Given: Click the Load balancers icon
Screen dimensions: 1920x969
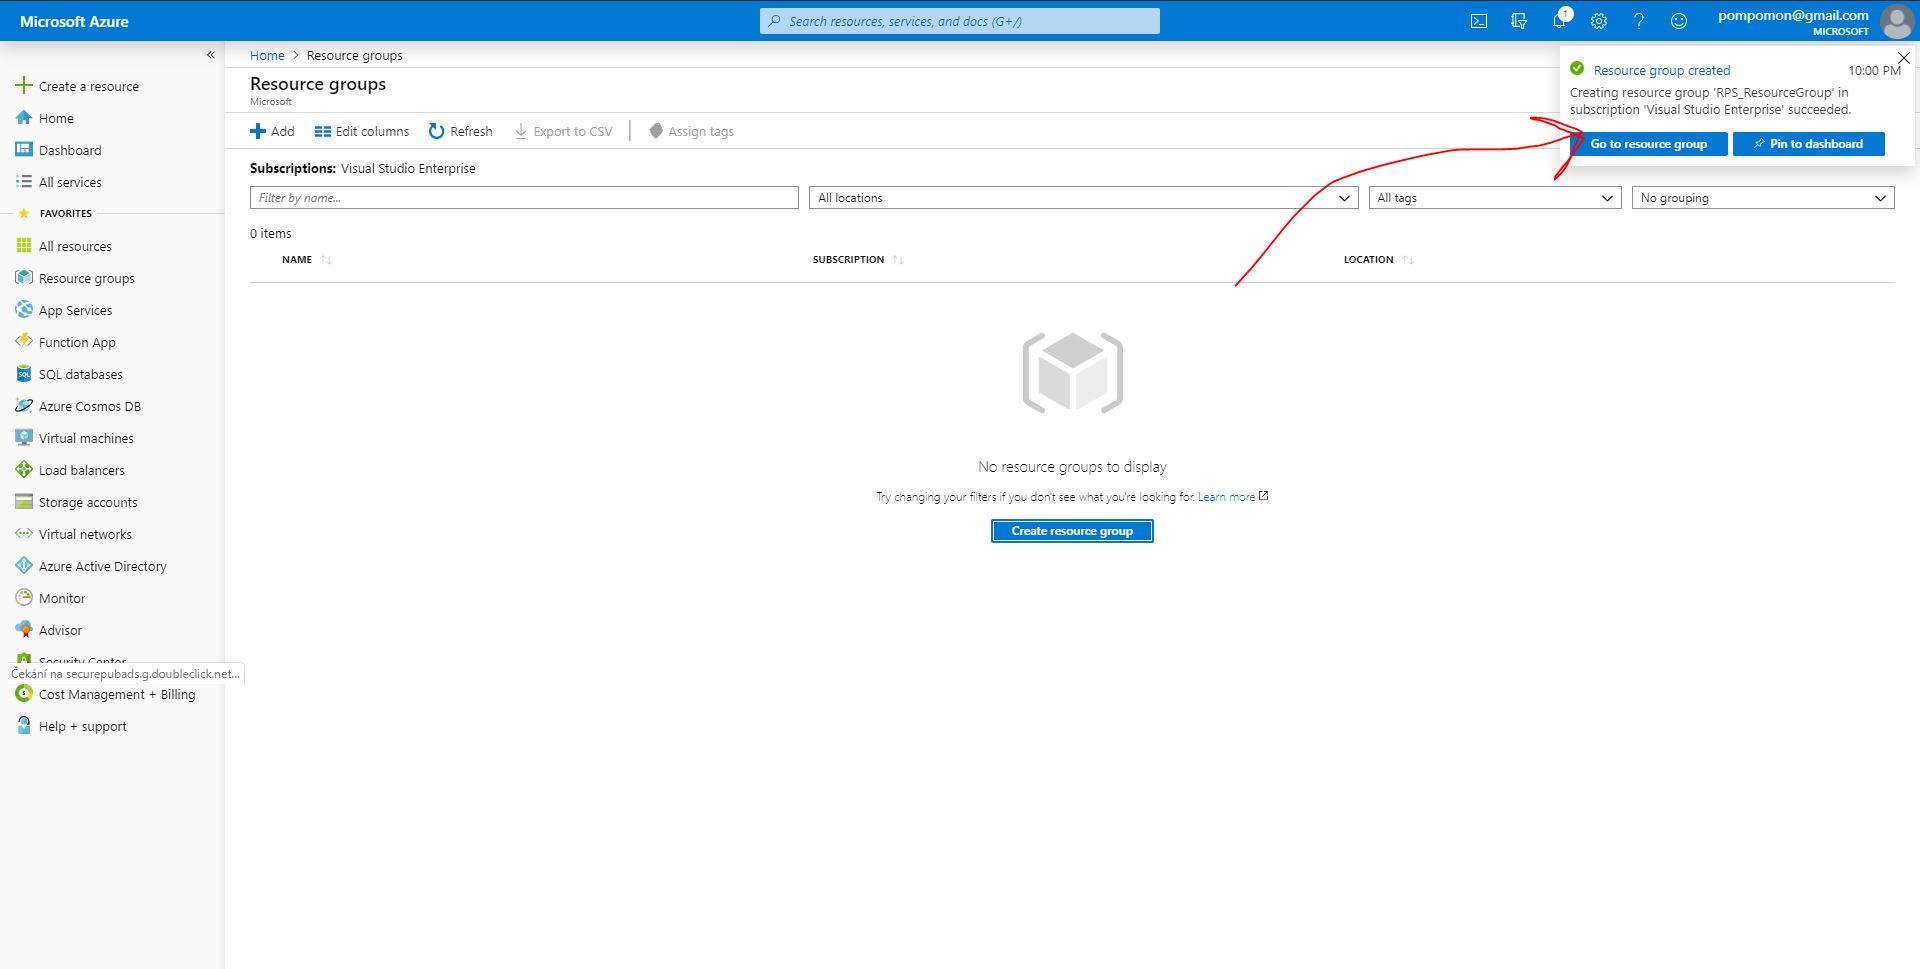Looking at the screenshot, I should pos(24,469).
